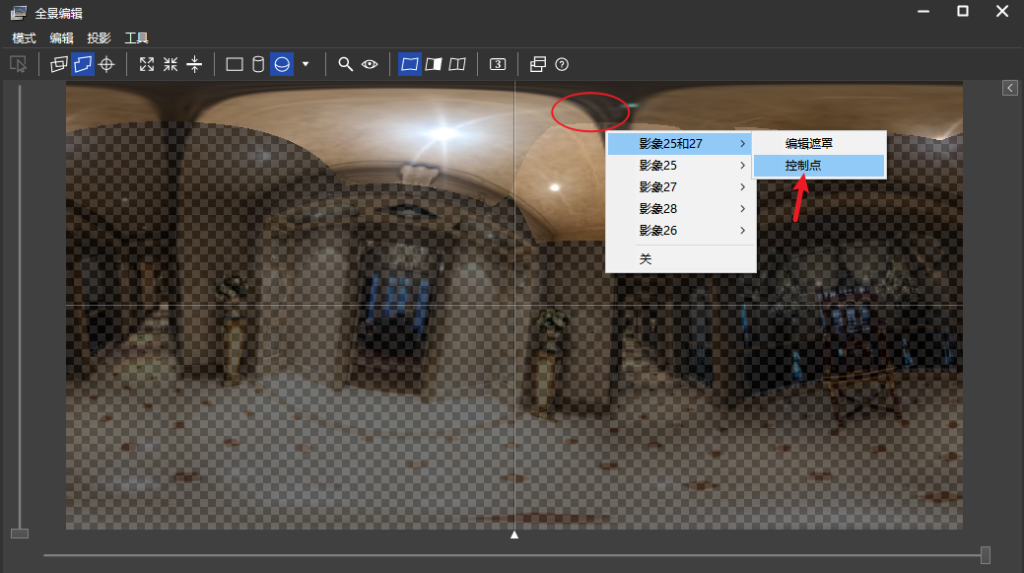Open the 投影 menu

point(99,38)
